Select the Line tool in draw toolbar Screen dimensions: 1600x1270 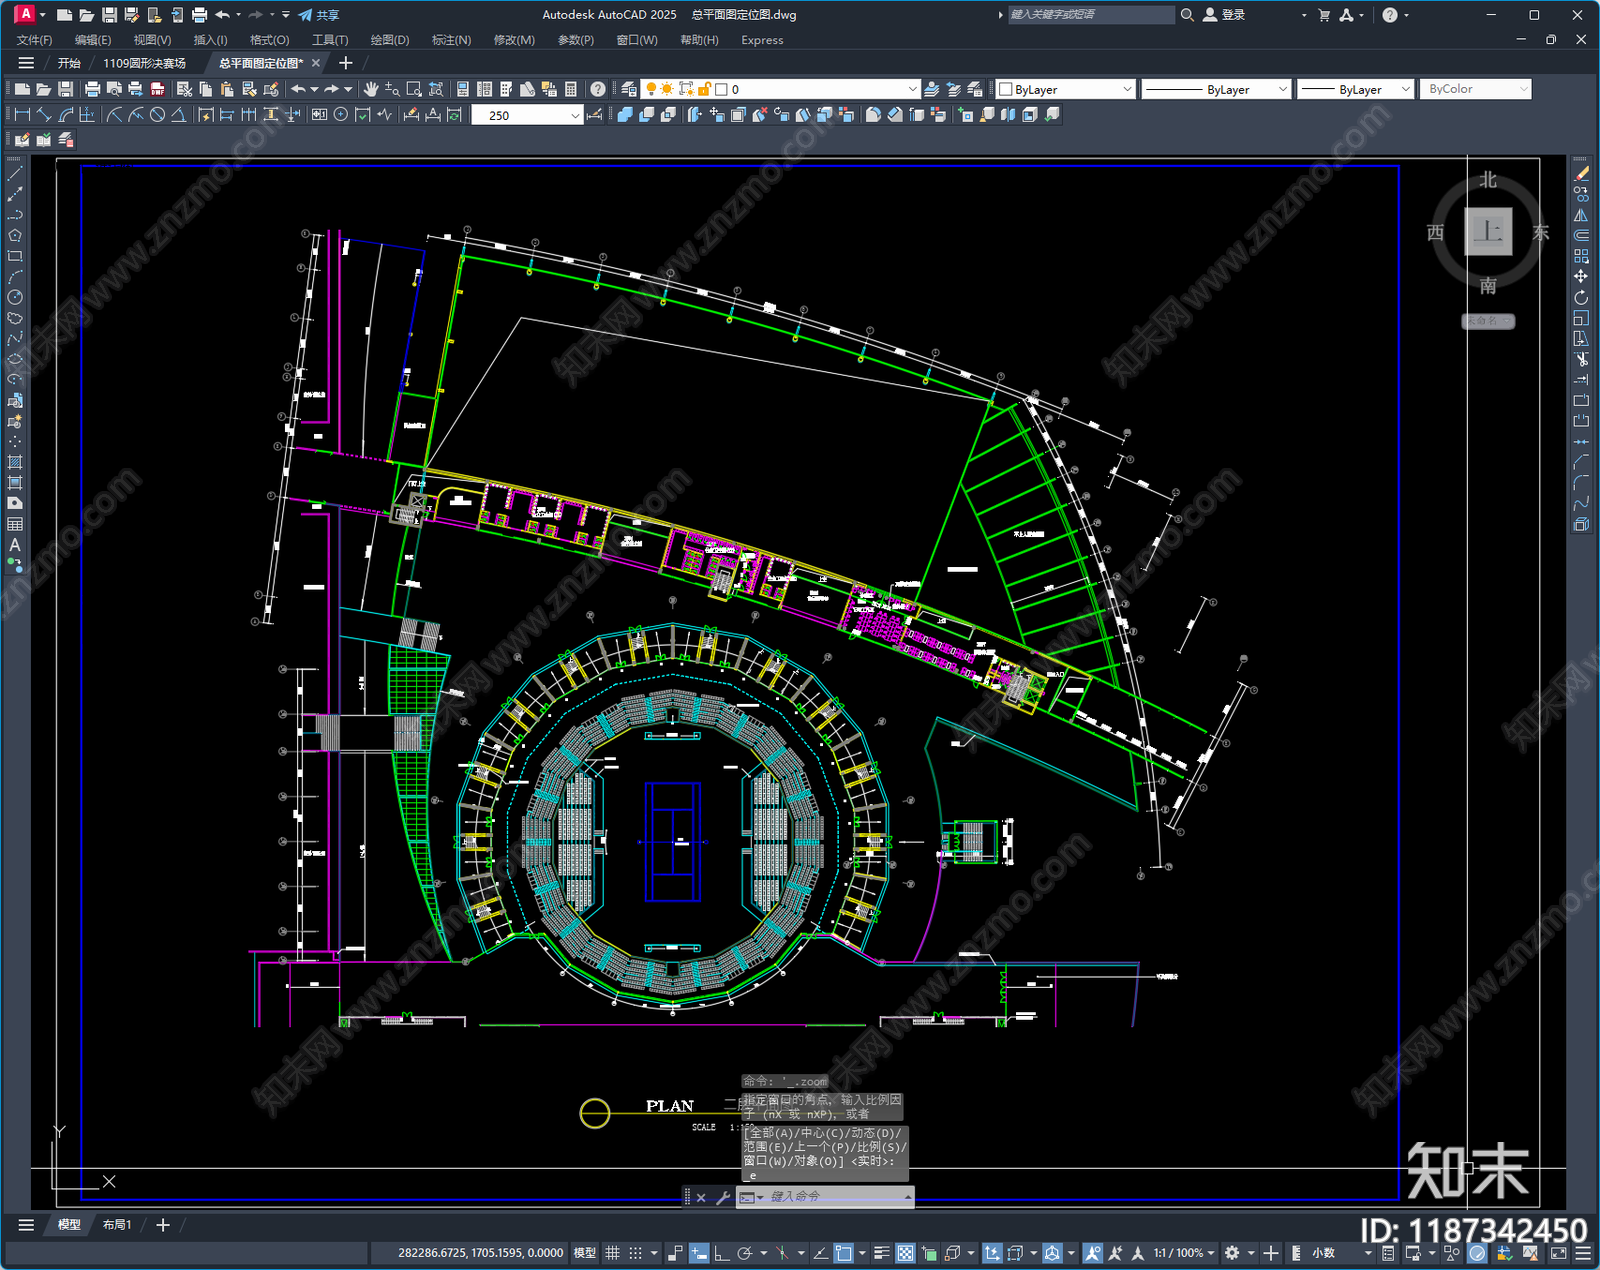[x=15, y=174]
